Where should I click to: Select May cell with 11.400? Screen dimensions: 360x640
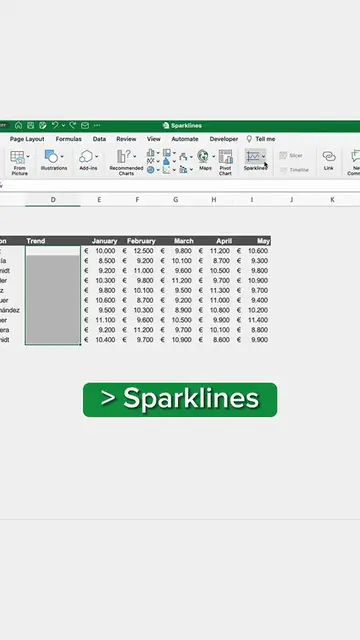pos(252,320)
